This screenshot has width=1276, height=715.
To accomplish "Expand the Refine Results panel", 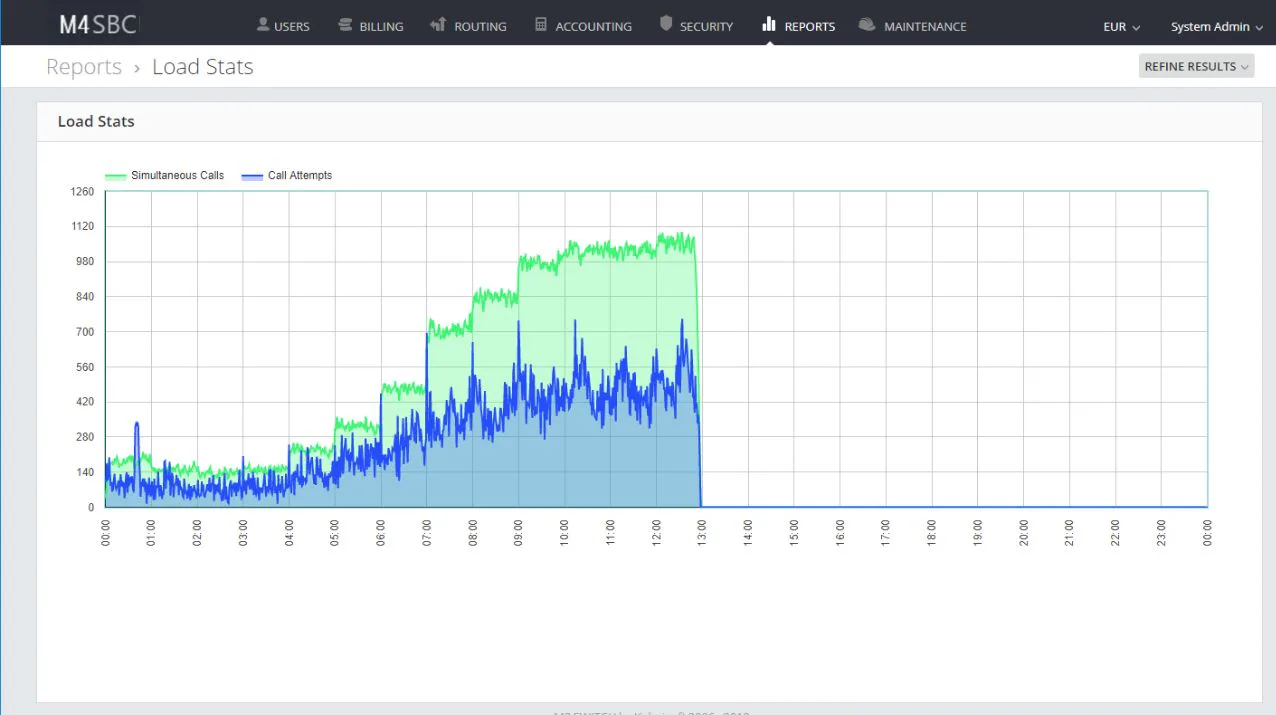I will (x=1196, y=66).
